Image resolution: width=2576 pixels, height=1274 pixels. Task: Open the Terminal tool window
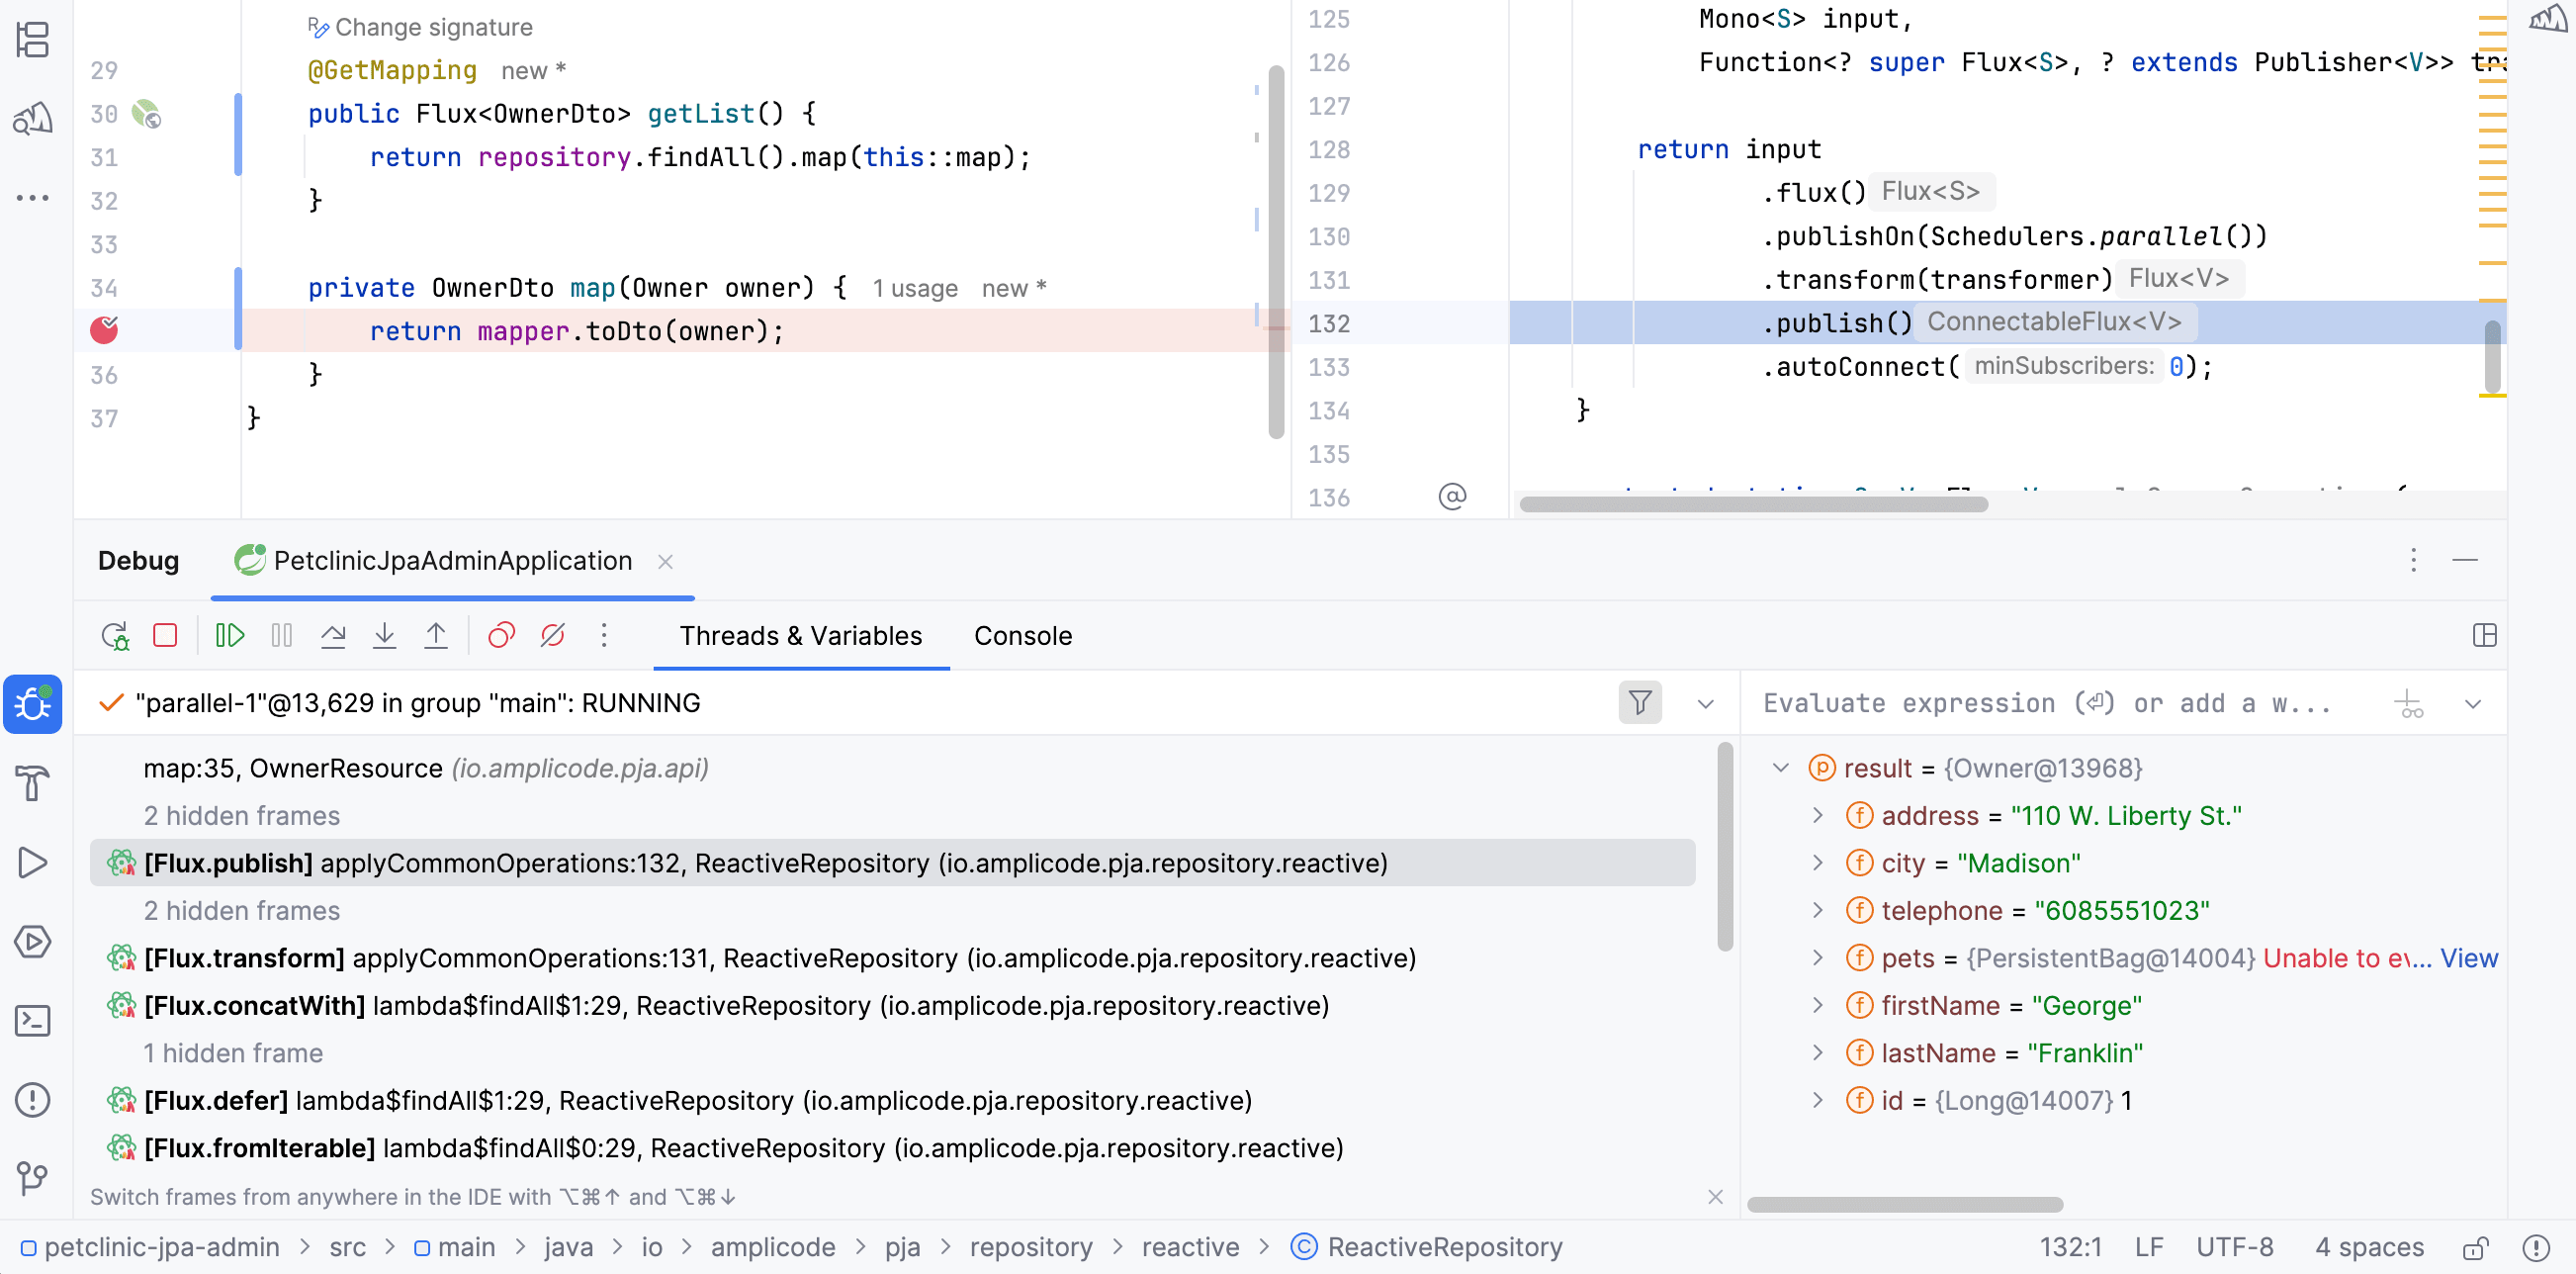coord(33,1020)
